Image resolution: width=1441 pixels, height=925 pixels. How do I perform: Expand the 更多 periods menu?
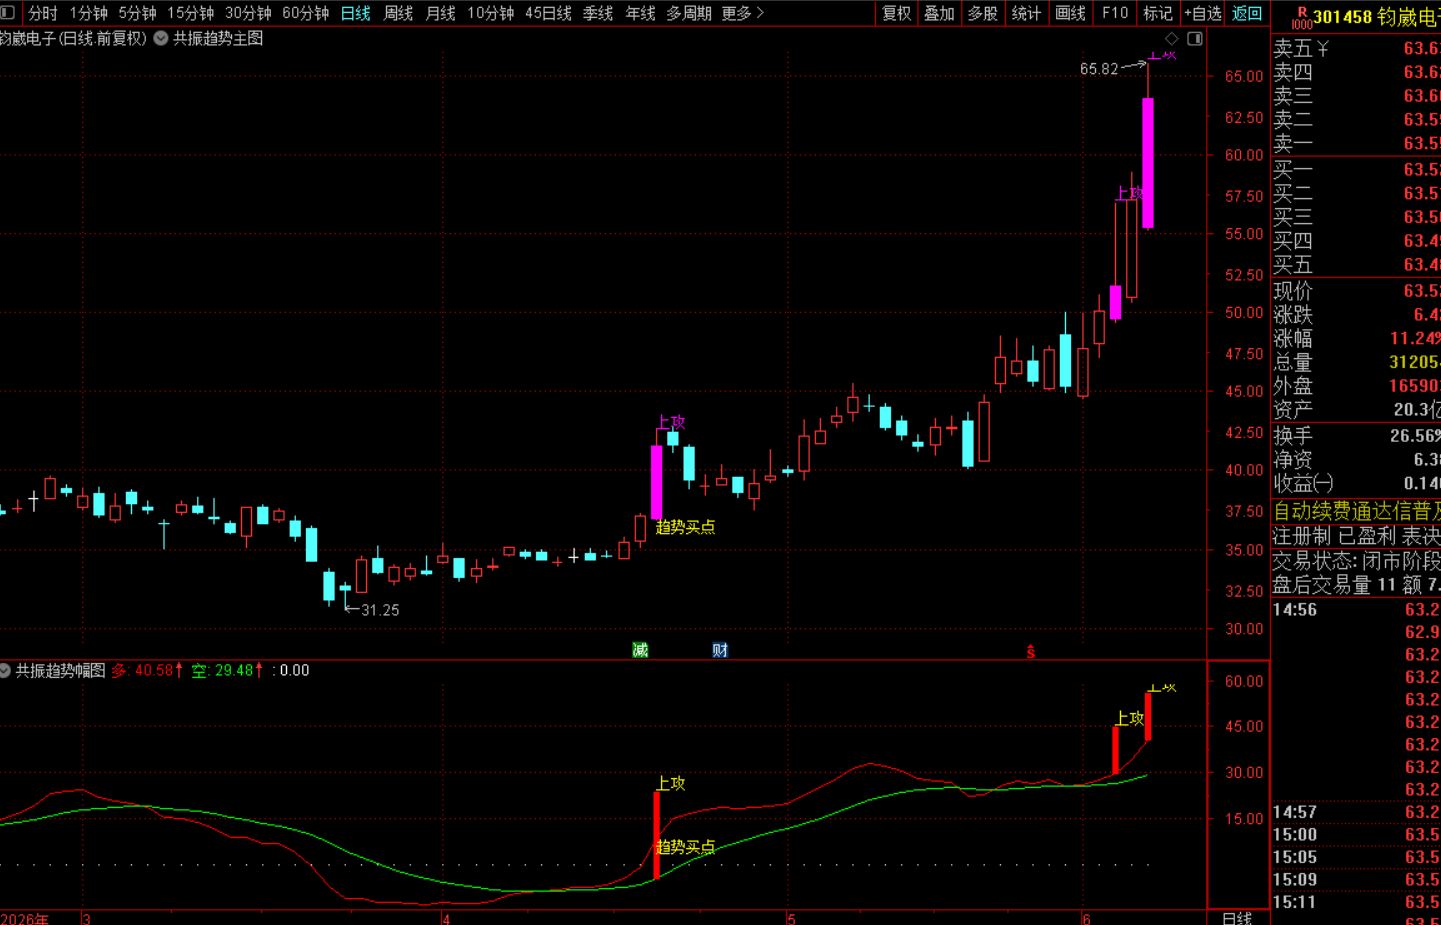click(743, 13)
